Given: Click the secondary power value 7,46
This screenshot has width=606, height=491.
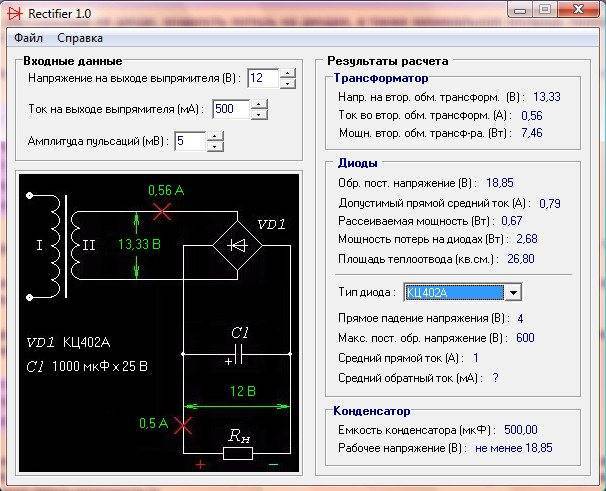Looking at the screenshot, I should 531,133.
